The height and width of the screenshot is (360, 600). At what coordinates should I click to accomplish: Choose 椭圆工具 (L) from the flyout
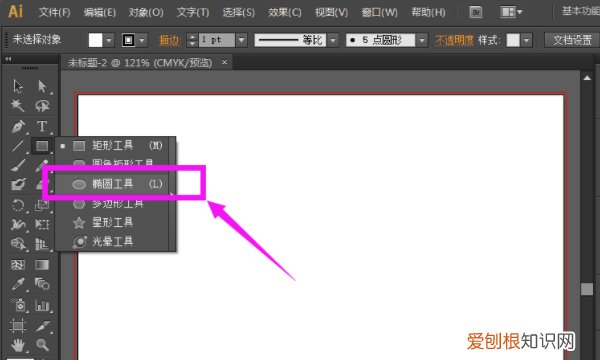click(x=112, y=184)
